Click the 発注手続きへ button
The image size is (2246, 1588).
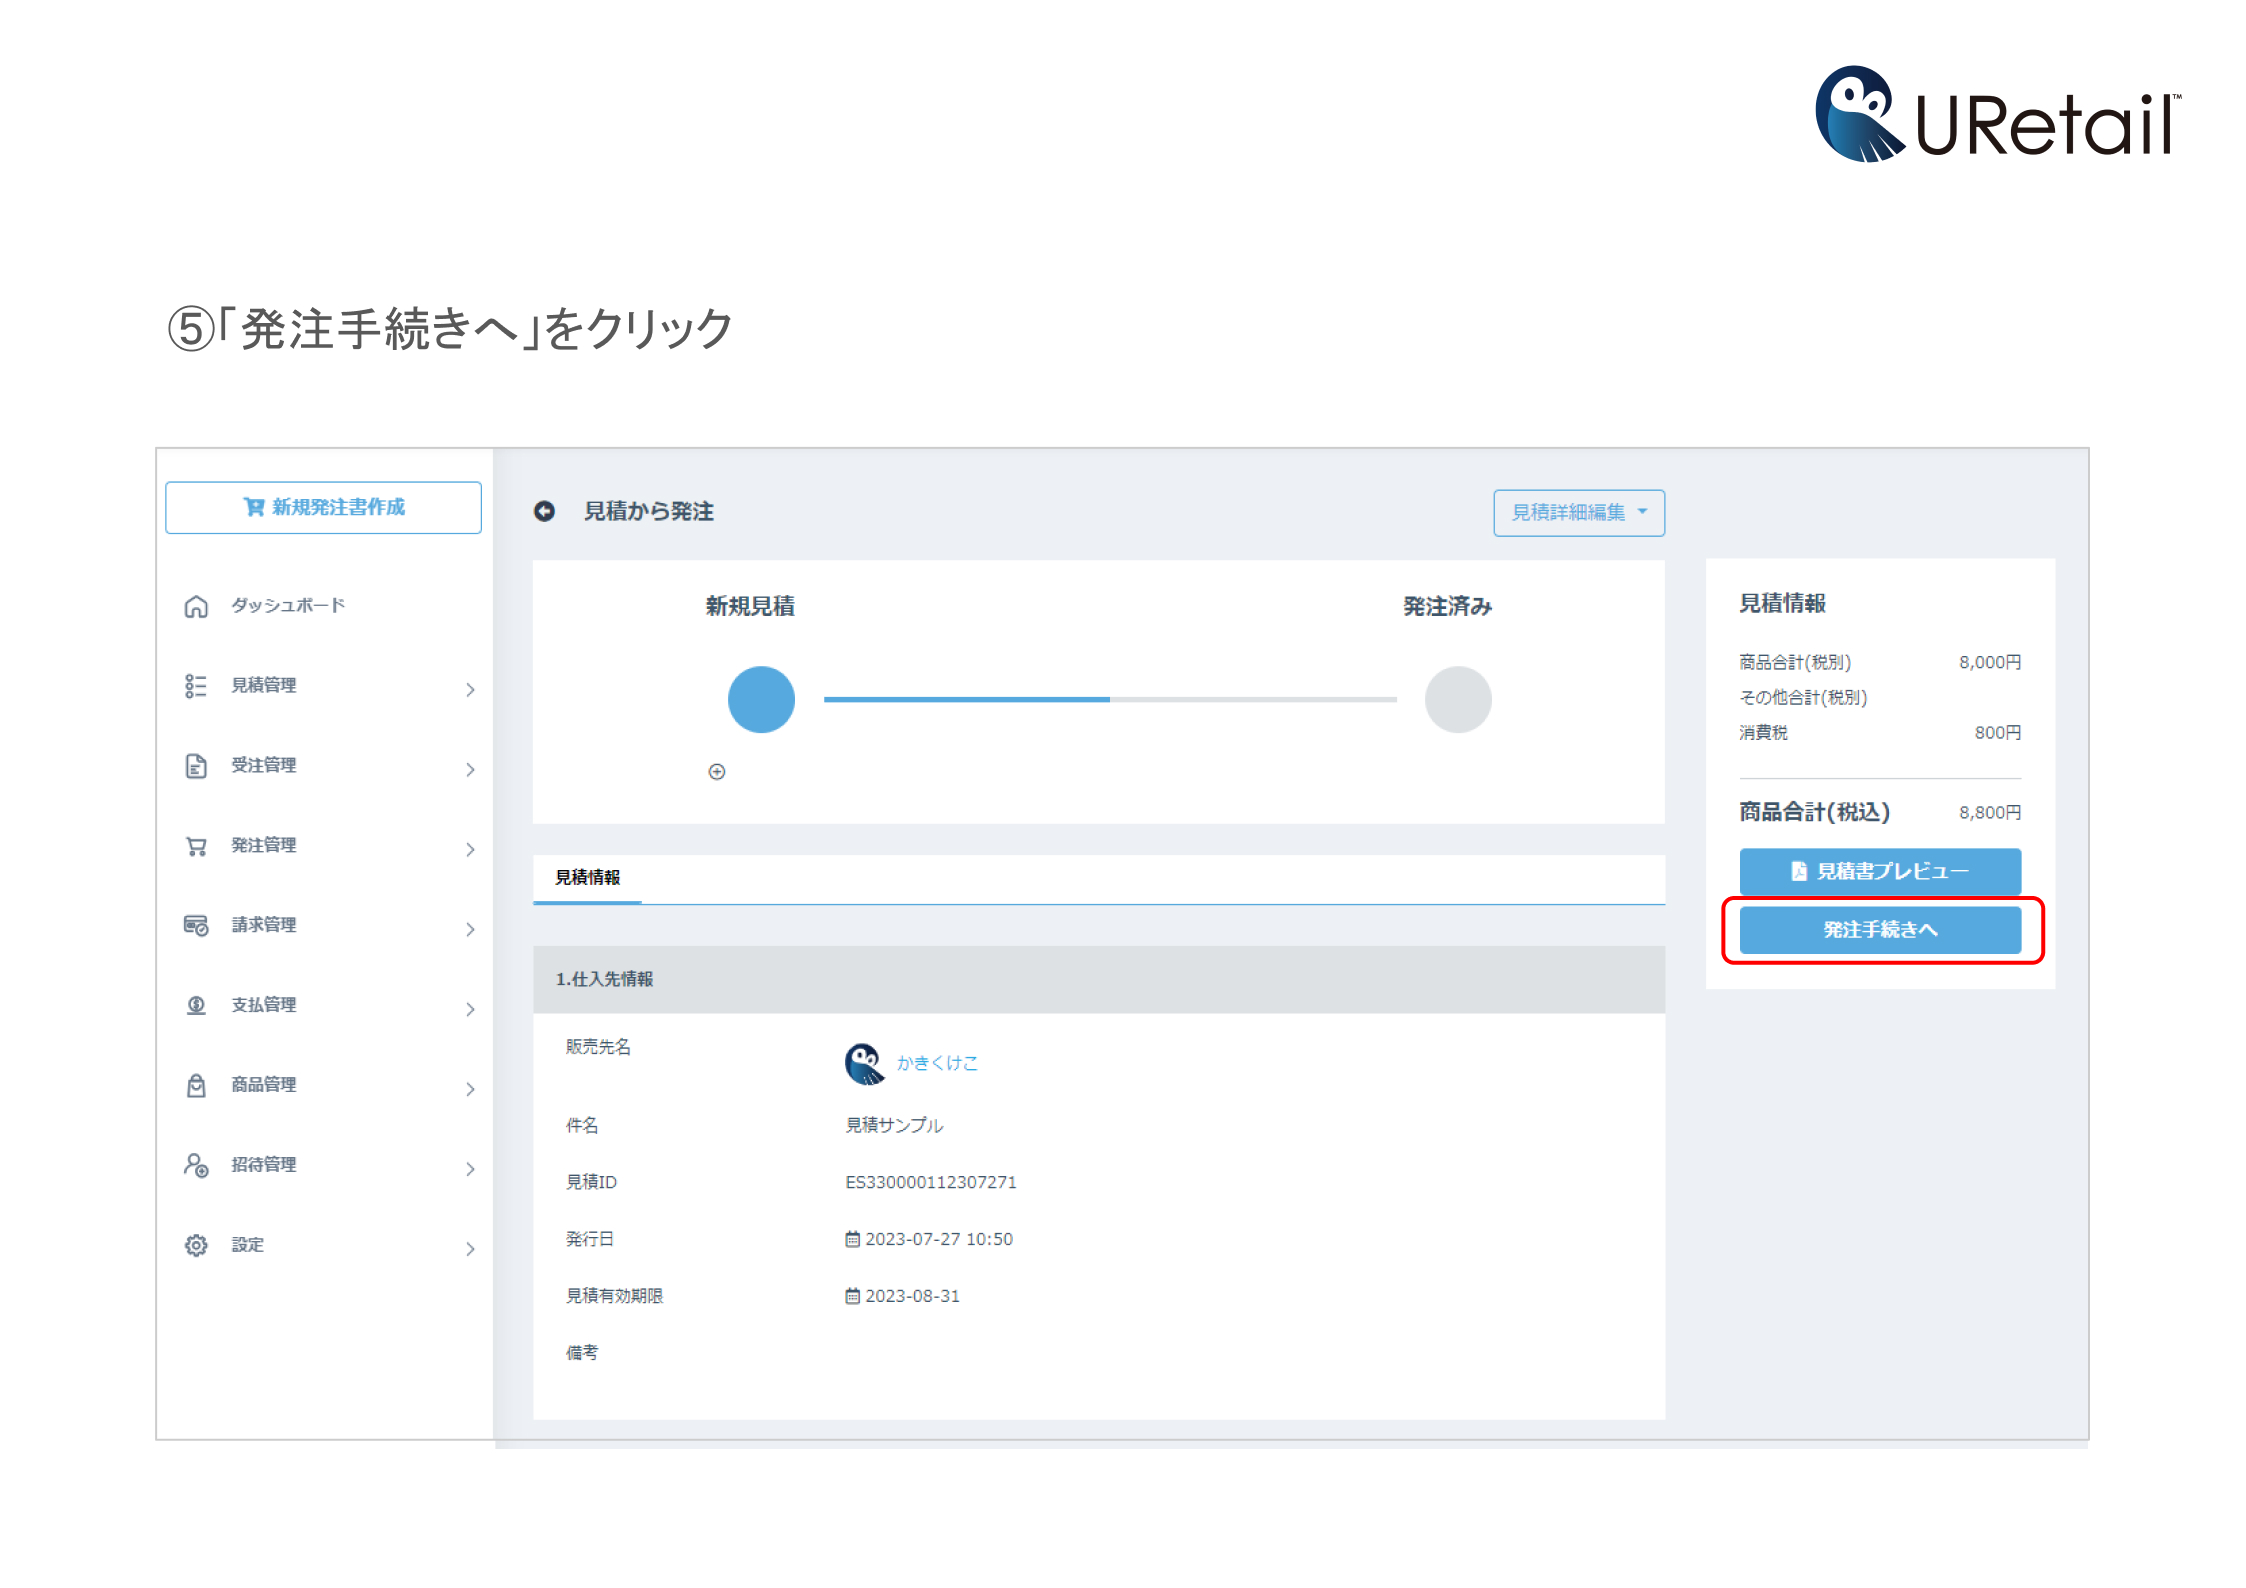1879,930
